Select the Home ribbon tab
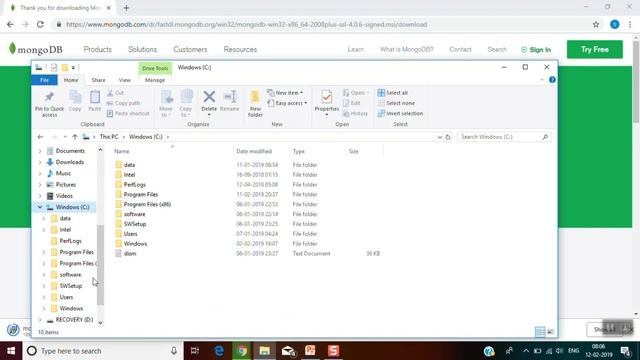 click(x=71, y=80)
